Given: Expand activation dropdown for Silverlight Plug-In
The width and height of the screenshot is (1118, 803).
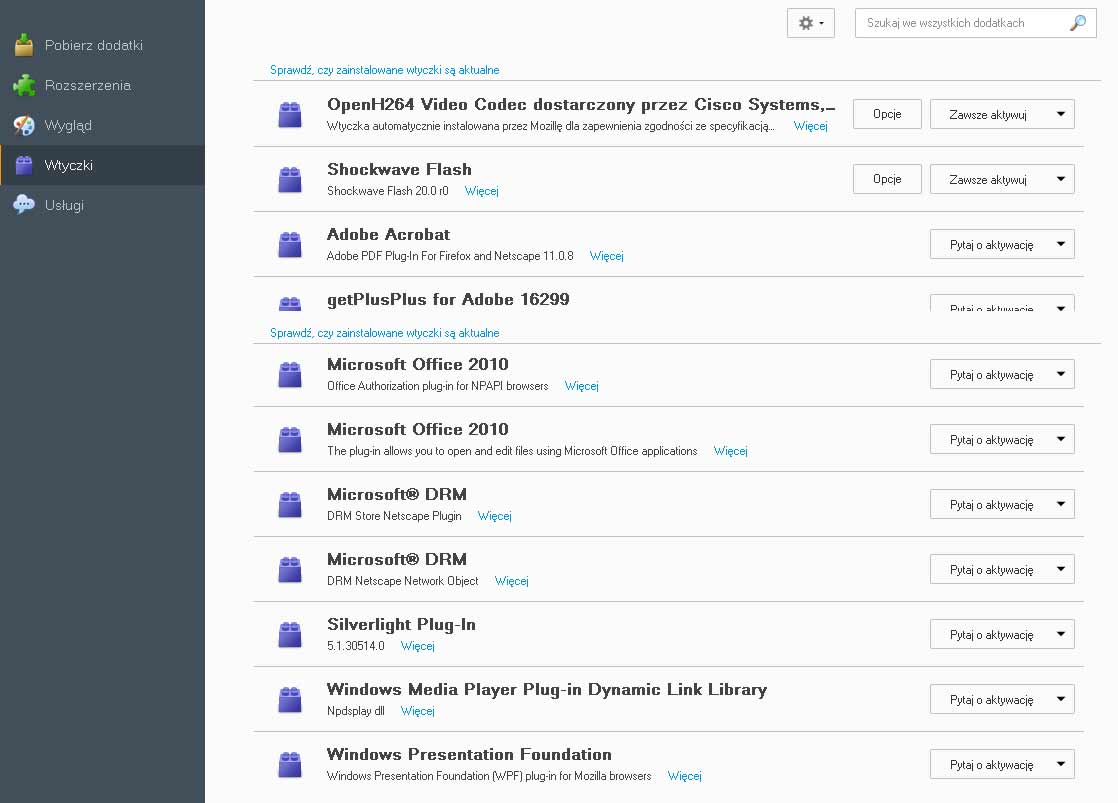Looking at the screenshot, I should tap(1002, 634).
